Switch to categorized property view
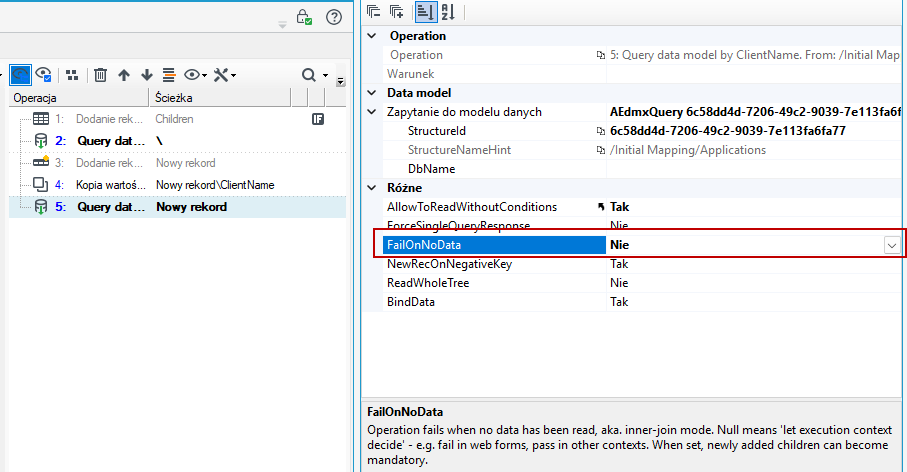The width and height of the screenshot is (907, 472). click(x=425, y=12)
